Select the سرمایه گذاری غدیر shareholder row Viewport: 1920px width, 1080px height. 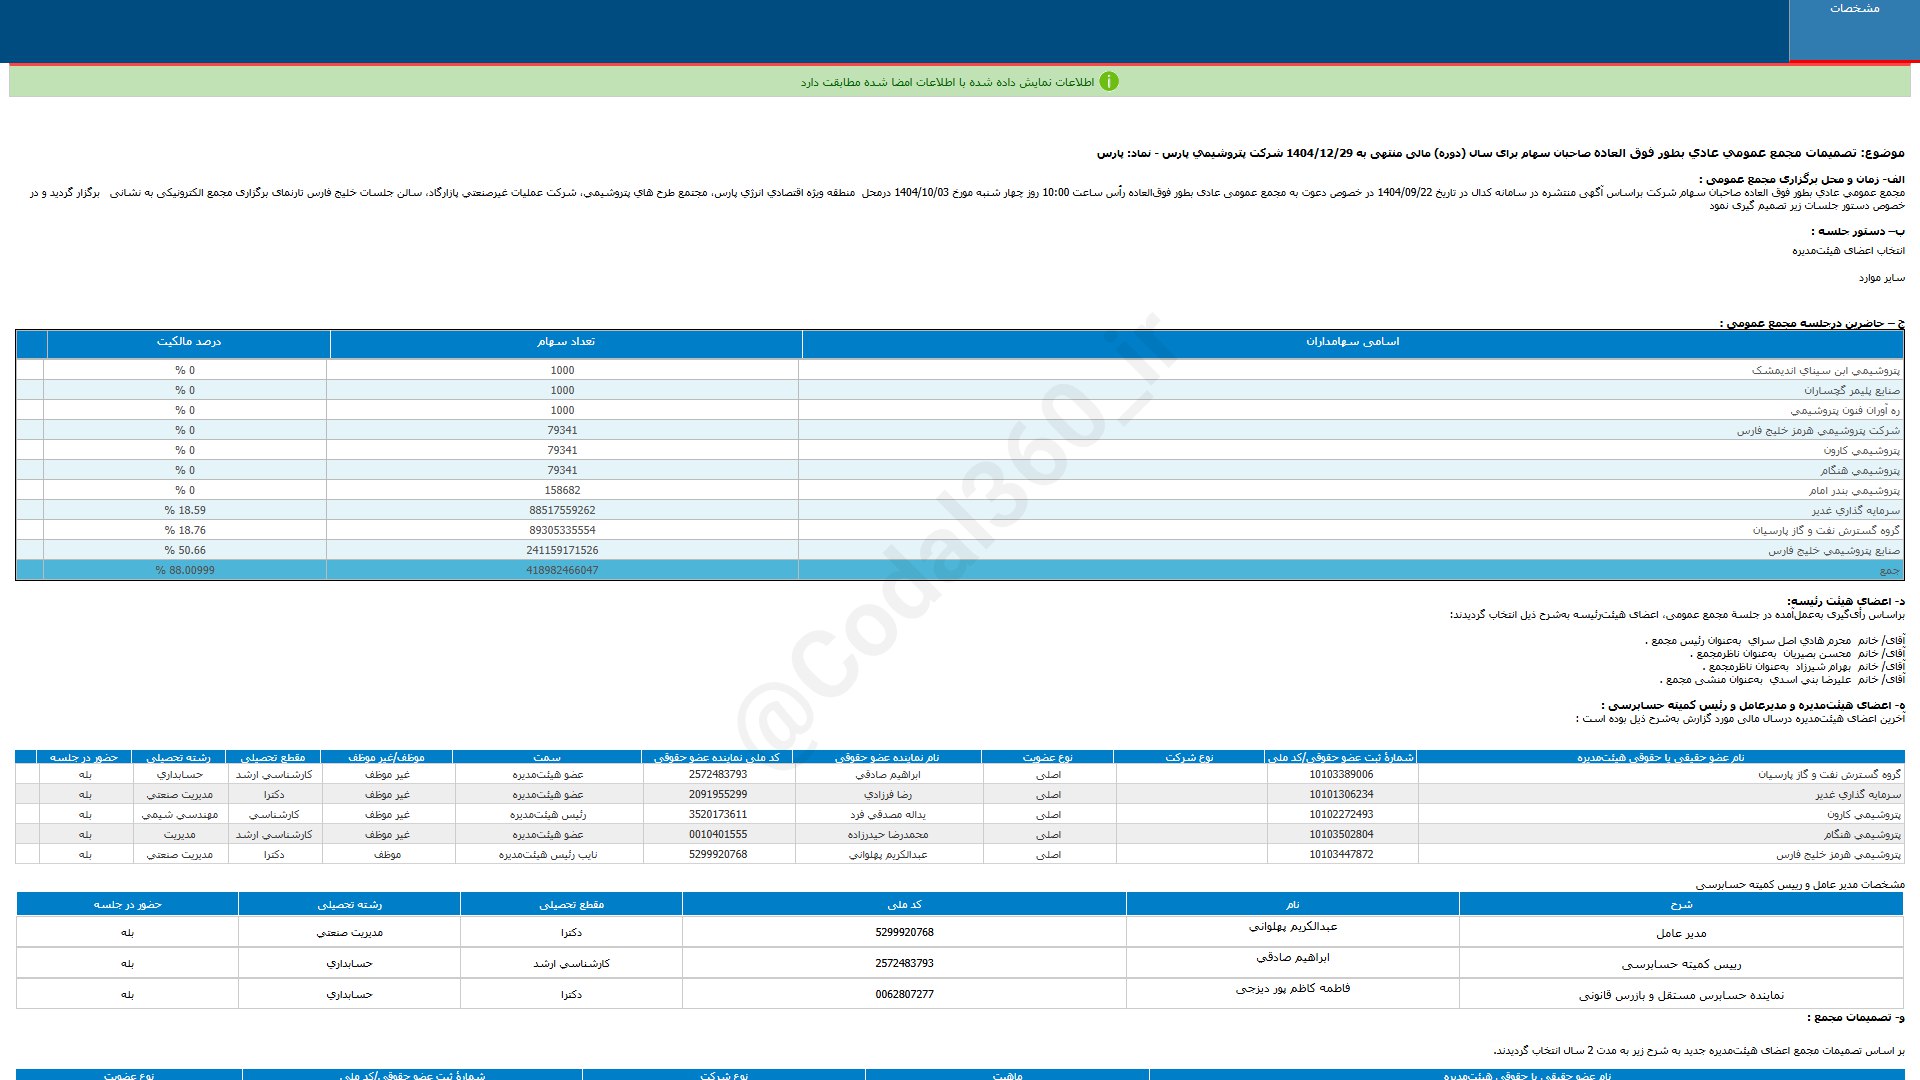pyautogui.click(x=1855, y=511)
